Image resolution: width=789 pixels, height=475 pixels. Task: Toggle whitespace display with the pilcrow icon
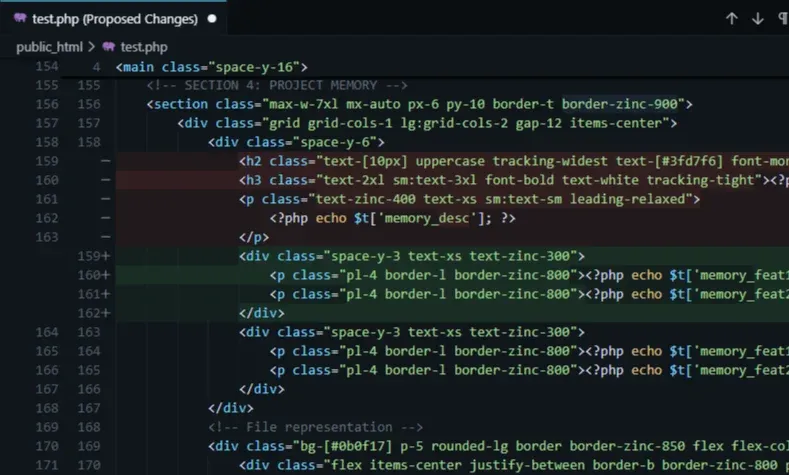(x=783, y=19)
